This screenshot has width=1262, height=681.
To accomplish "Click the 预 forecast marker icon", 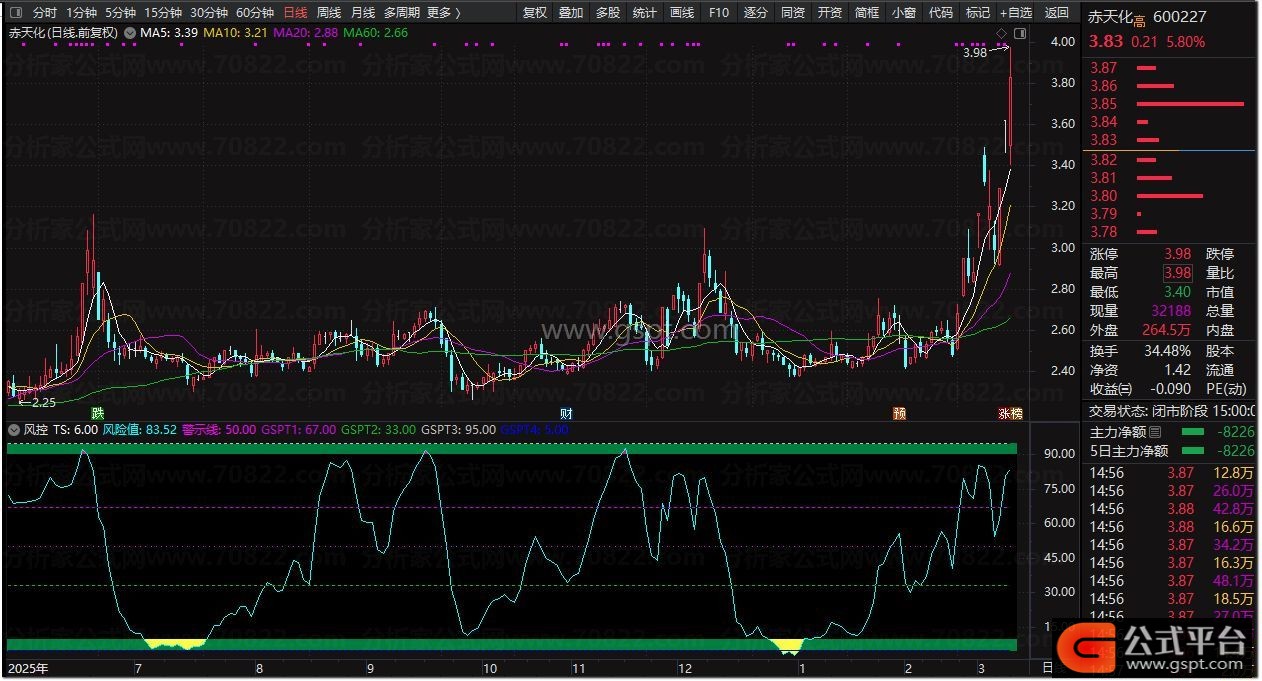I will coord(899,412).
